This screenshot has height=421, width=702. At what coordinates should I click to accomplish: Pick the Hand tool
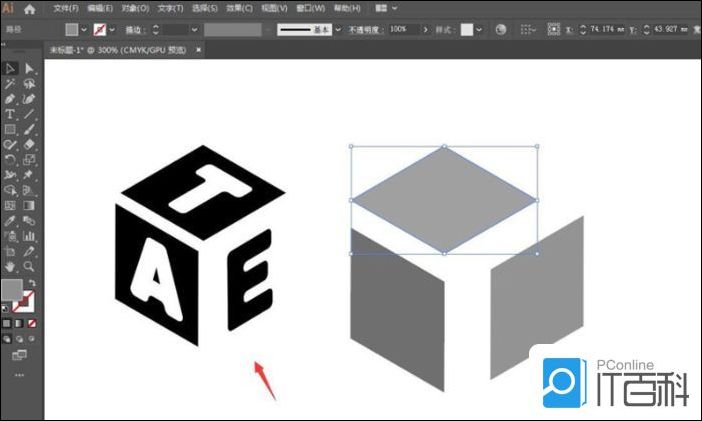tap(10, 266)
